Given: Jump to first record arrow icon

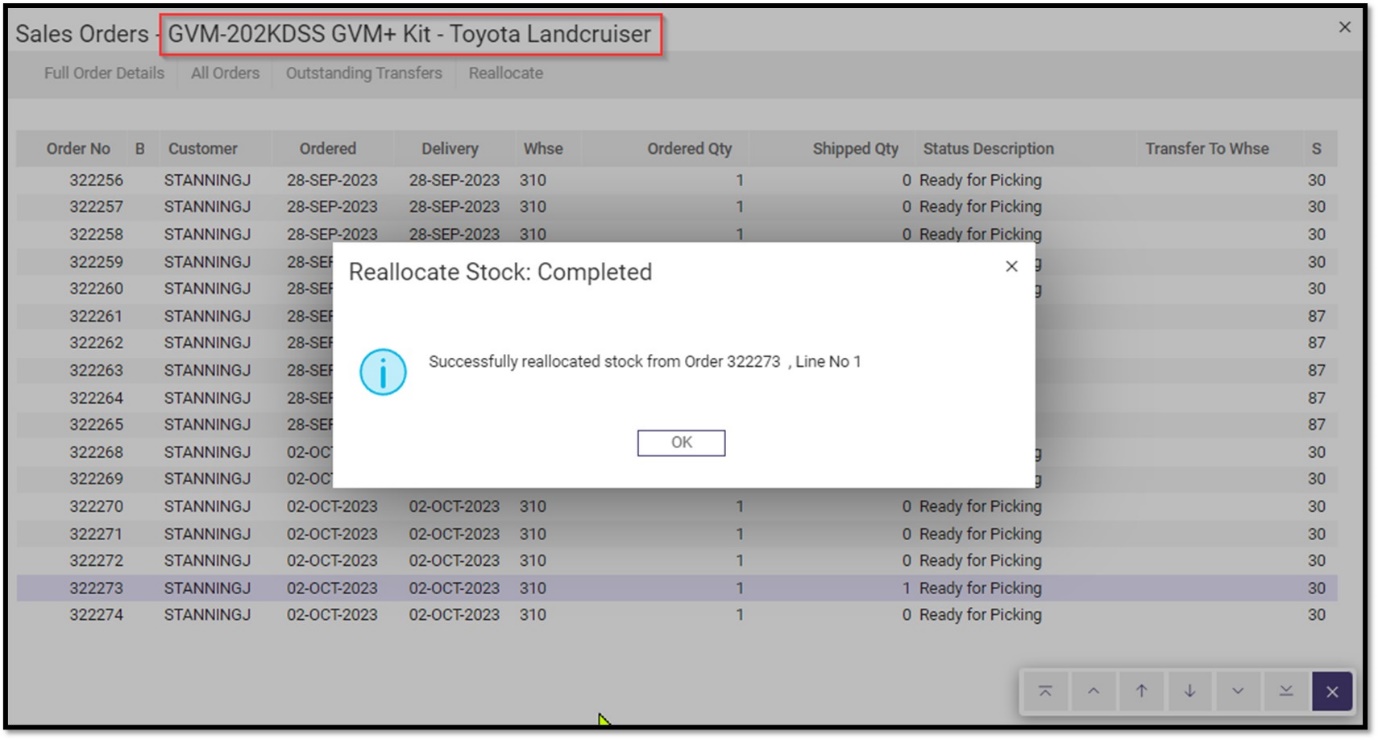Looking at the screenshot, I should 1045,692.
